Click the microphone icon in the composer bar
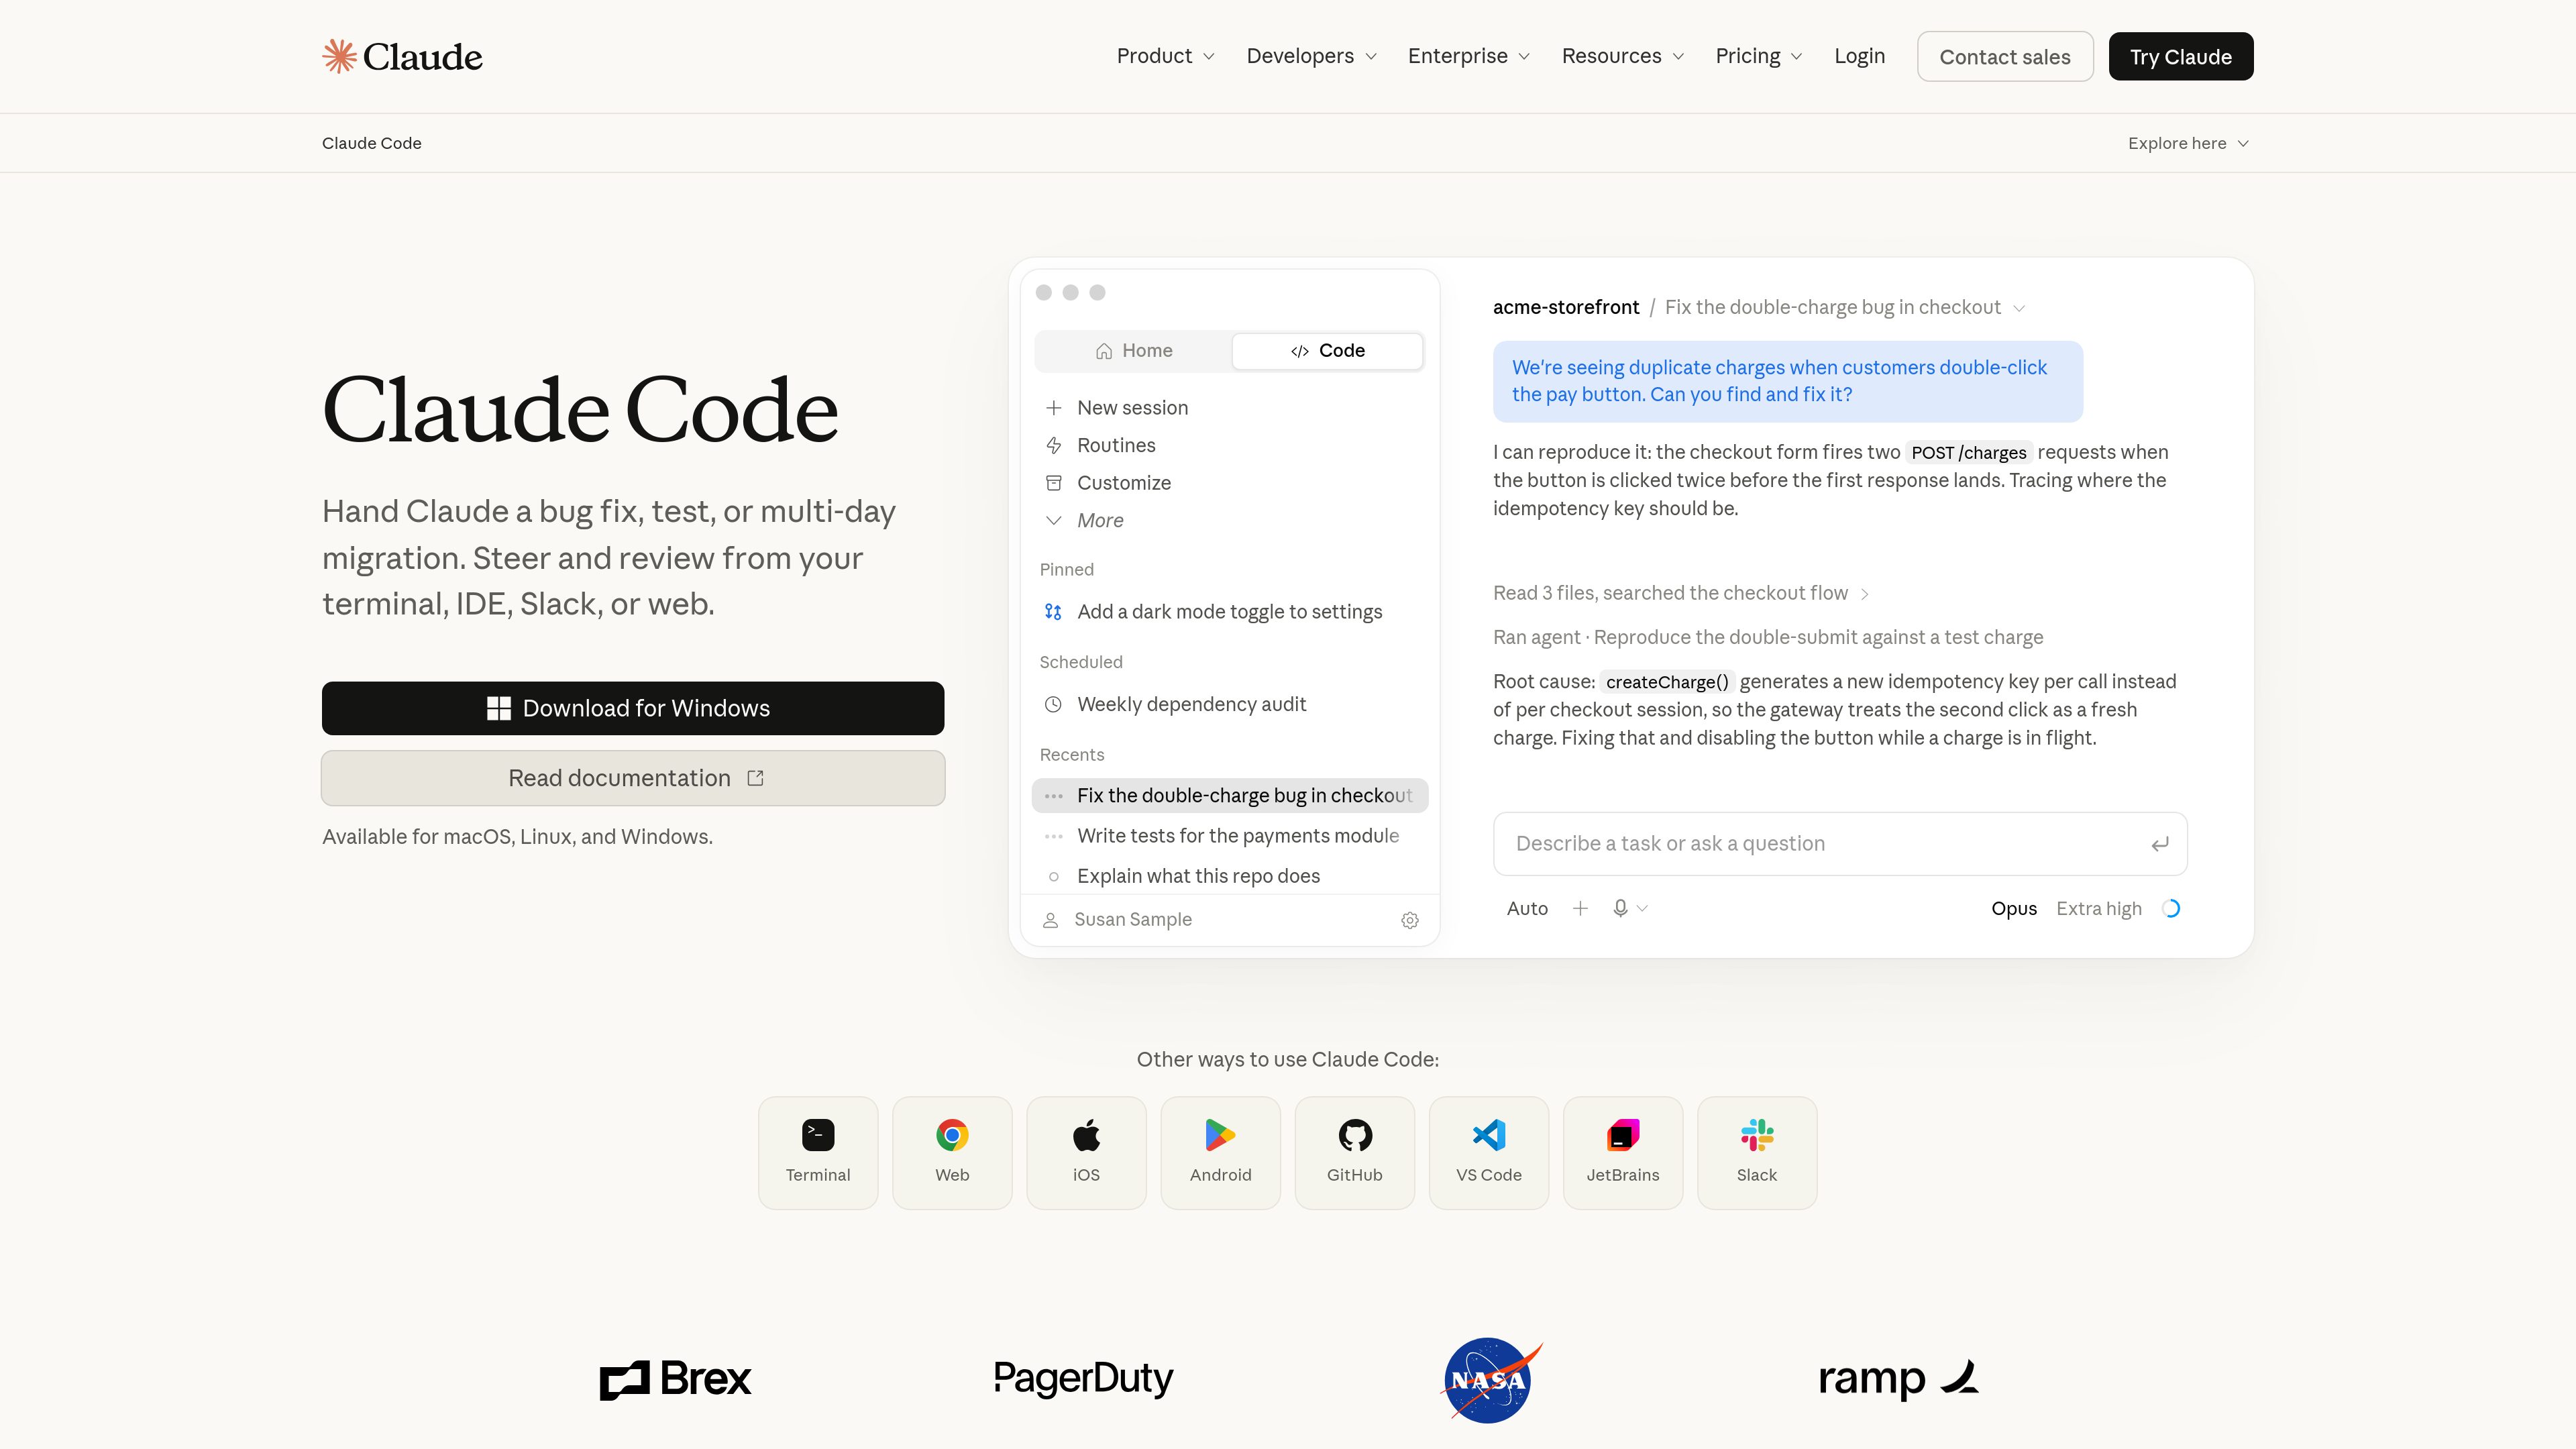Screen dimensions: 2576x1449 tap(1620, 908)
